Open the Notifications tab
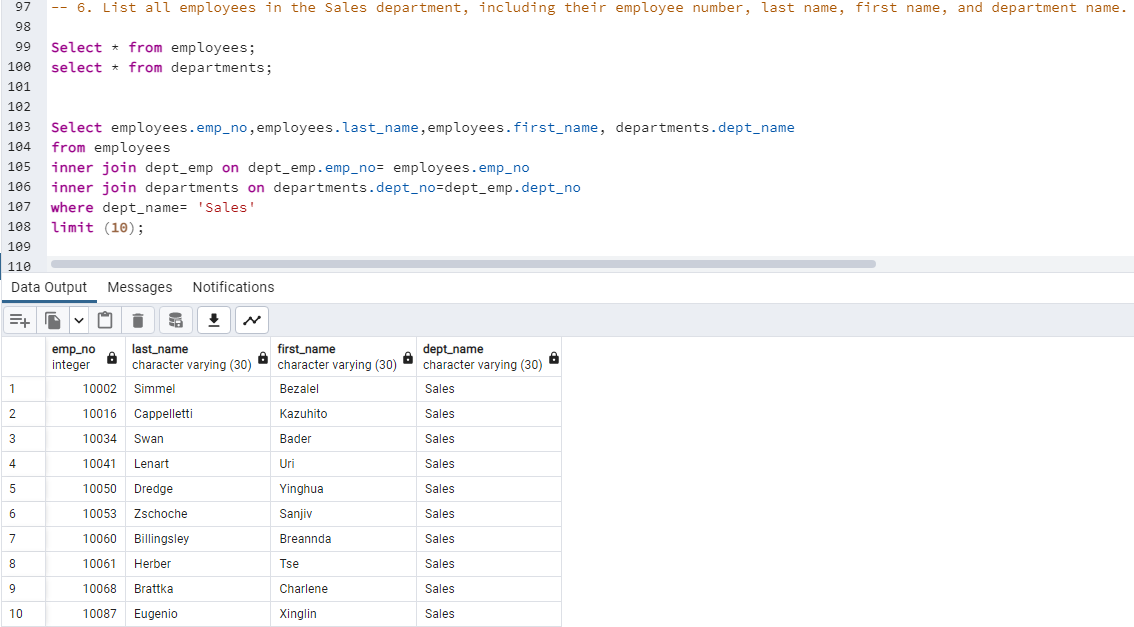Screen dimensions: 1134x627 232,287
